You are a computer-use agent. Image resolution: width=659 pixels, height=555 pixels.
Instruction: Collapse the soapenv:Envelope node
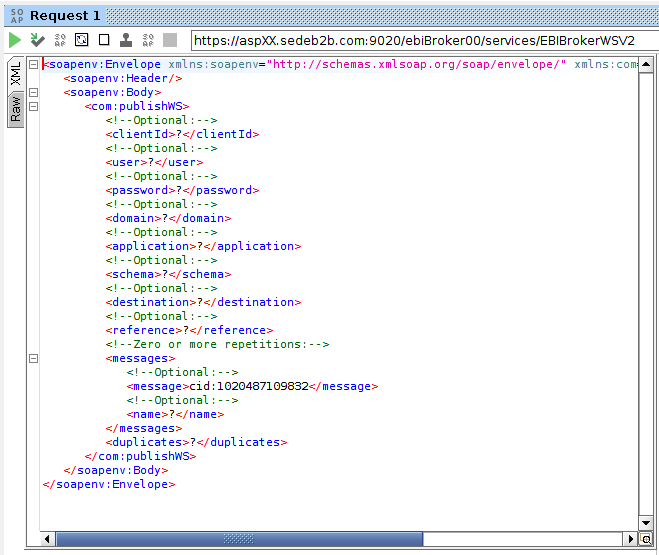coord(34,64)
